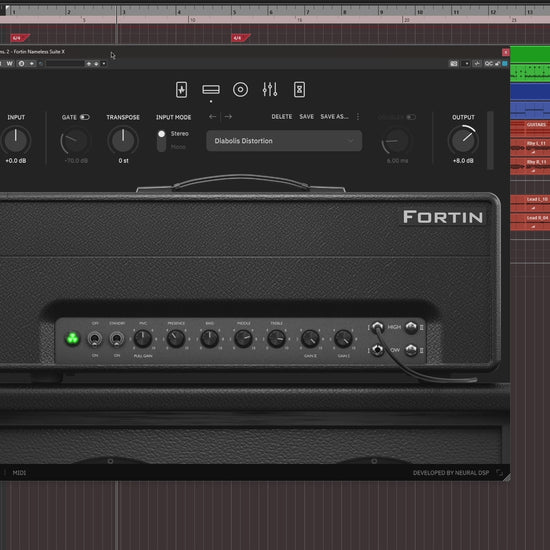
Task: Click the INPUT gain knob
Action: click(x=16, y=140)
